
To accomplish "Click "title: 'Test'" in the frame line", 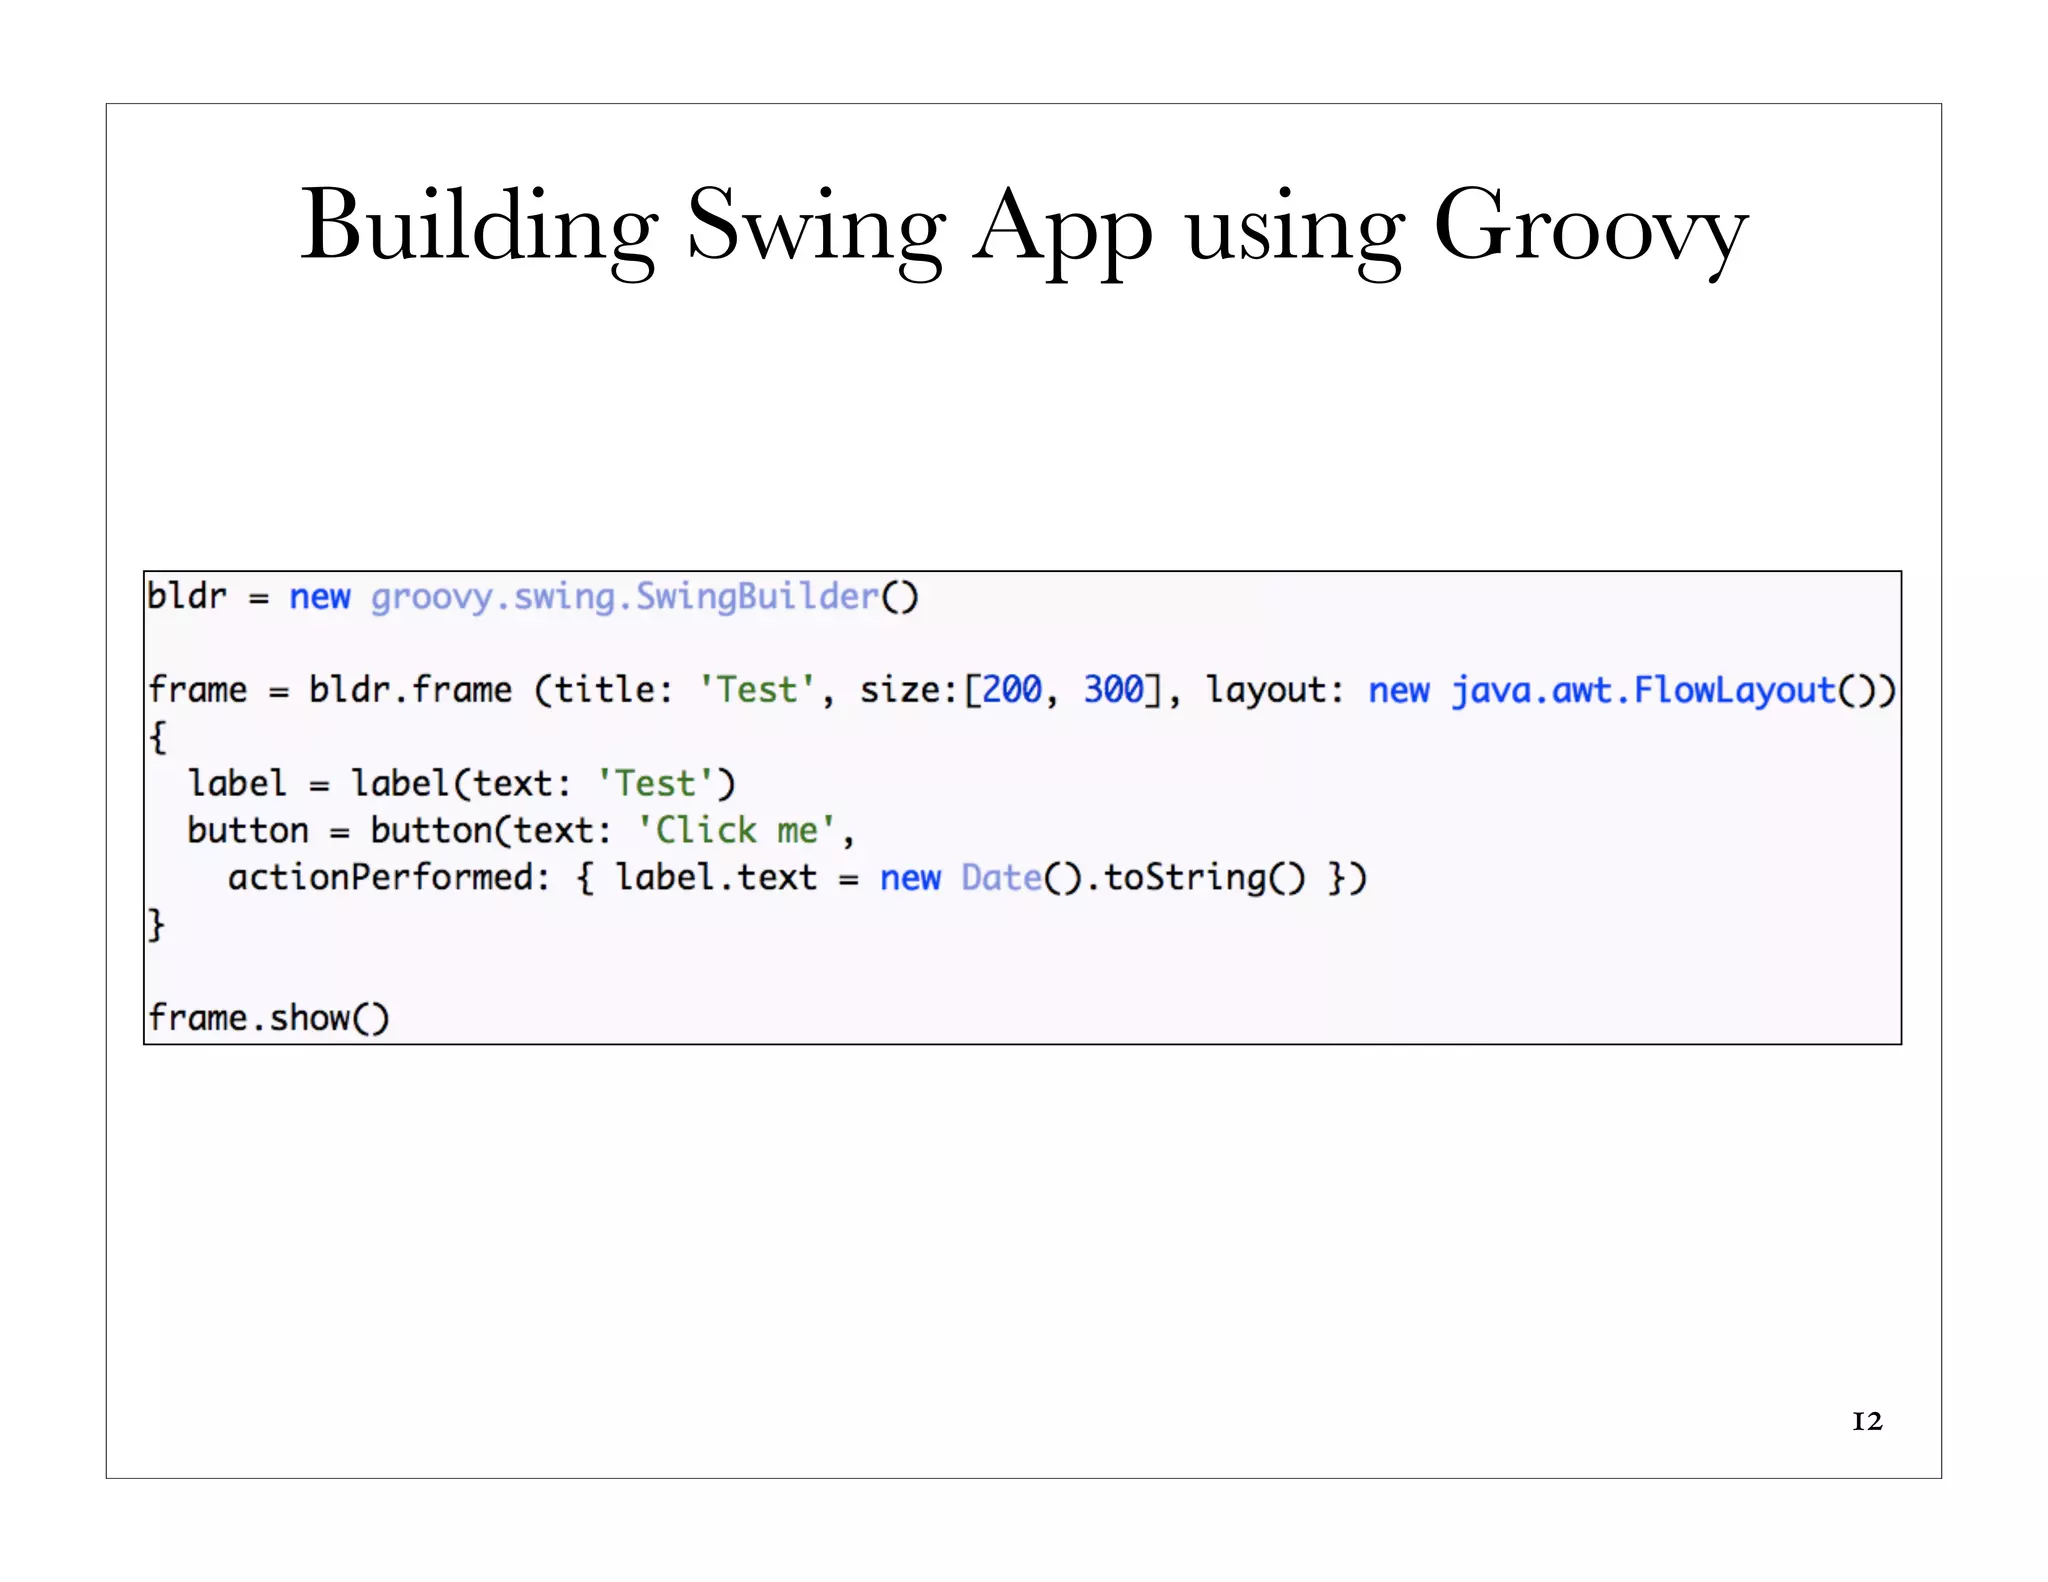I will pos(686,690).
